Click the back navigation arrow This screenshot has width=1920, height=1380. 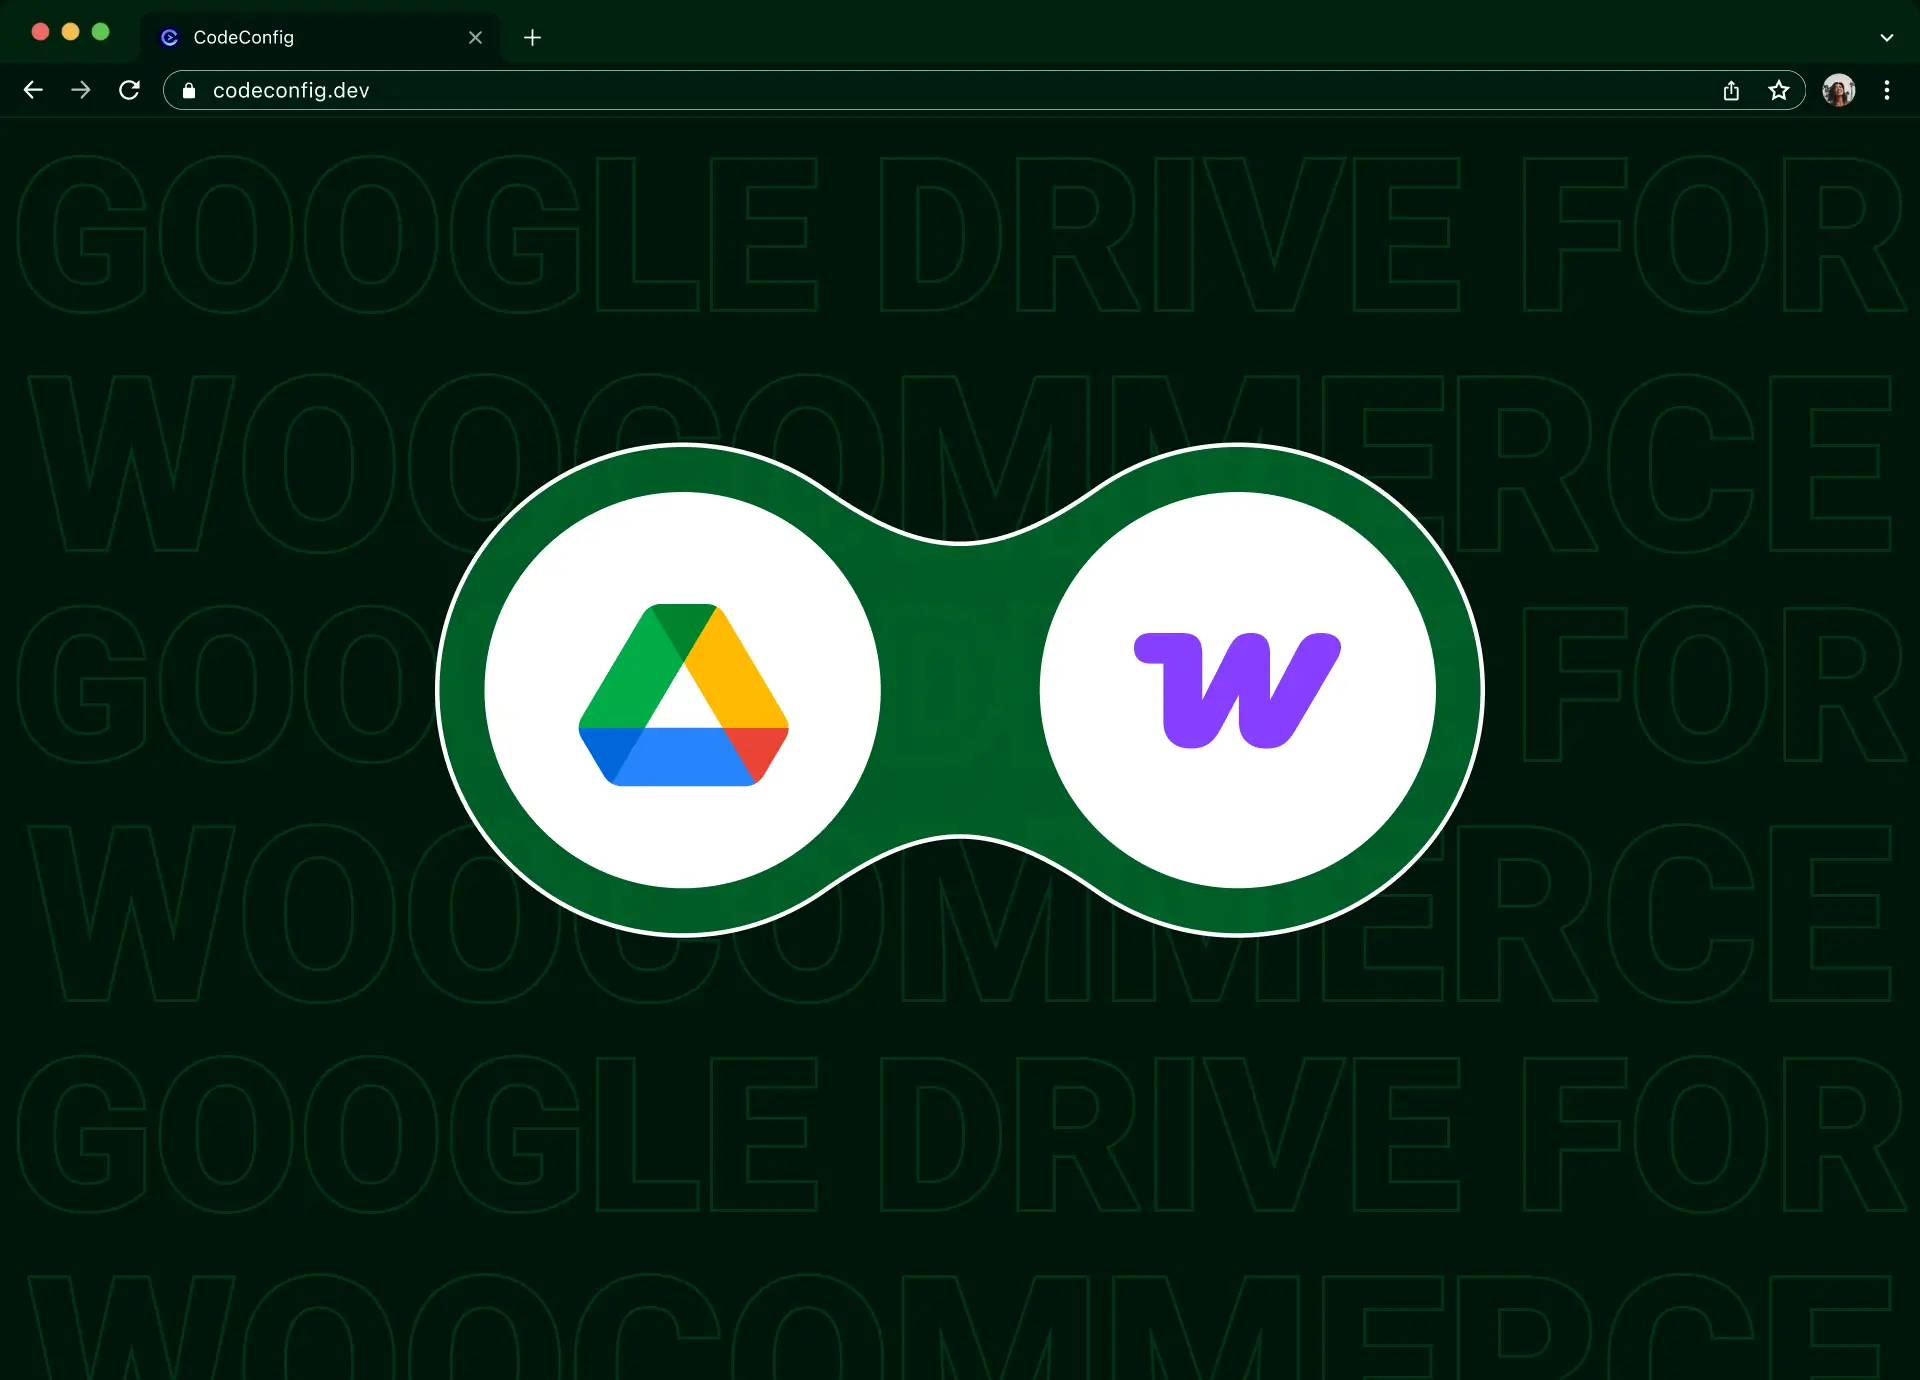pos(33,90)
